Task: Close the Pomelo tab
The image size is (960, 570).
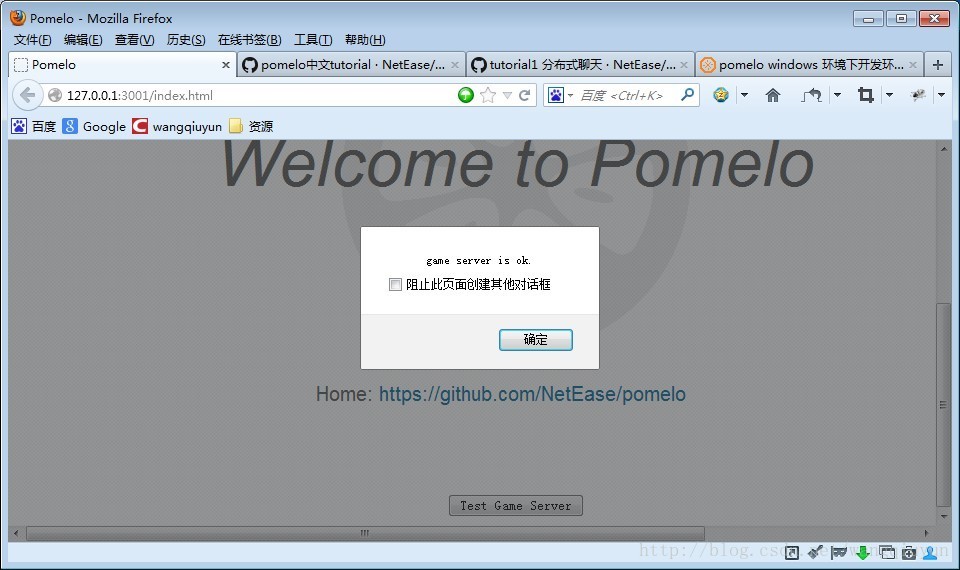Action: point(226,64)
